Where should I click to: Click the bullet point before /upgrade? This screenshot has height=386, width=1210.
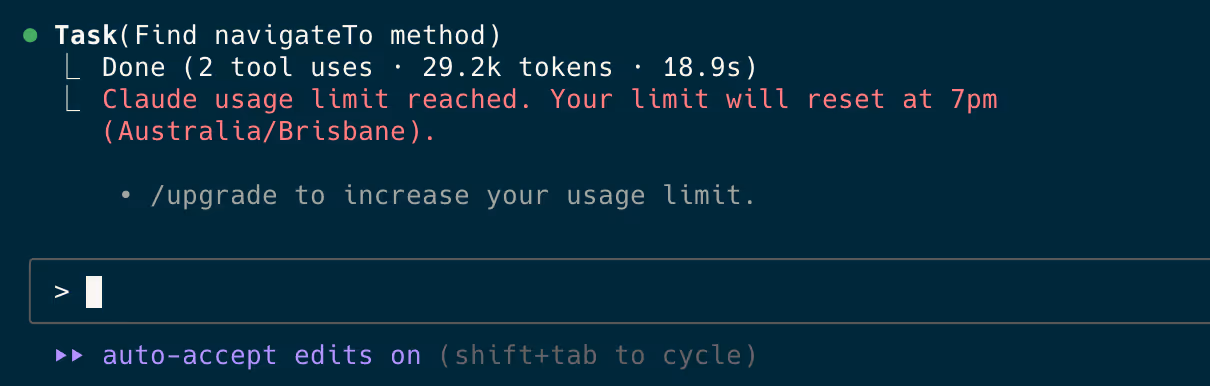pyautogui.click(x=126, y=196)
